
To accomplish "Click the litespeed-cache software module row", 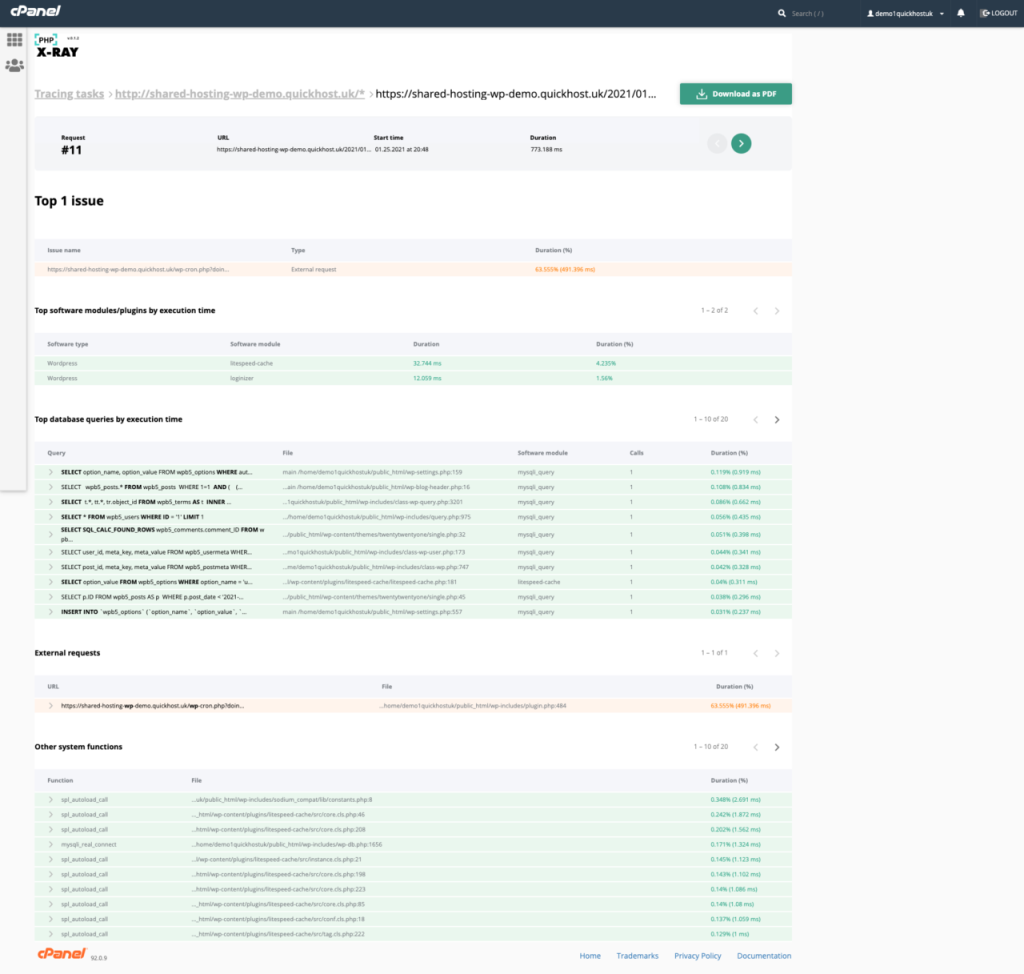I will tap(413, 363).
